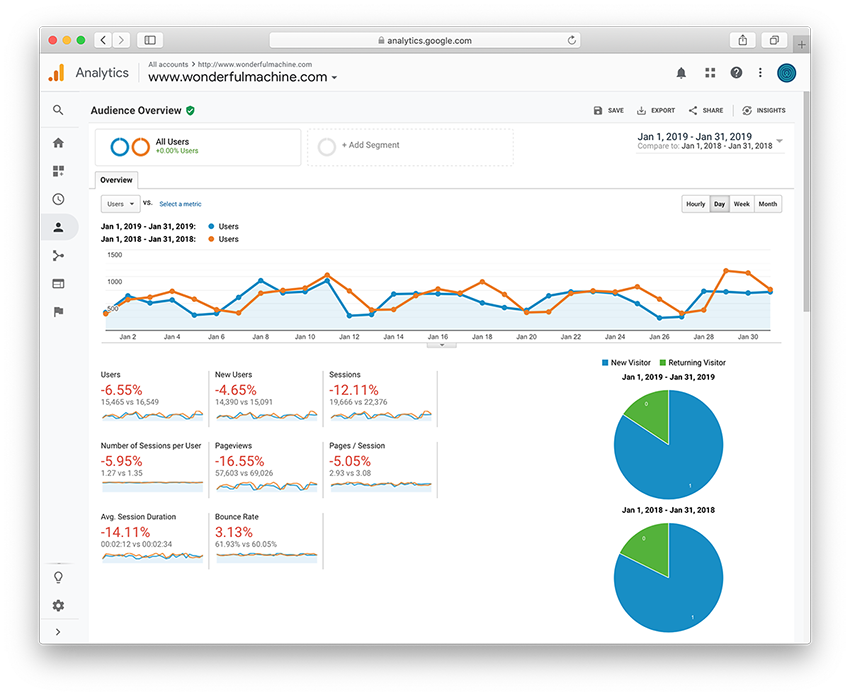Open Behavior icon in sidebar
Screen dimensions: 850x696
coord(58,283)
